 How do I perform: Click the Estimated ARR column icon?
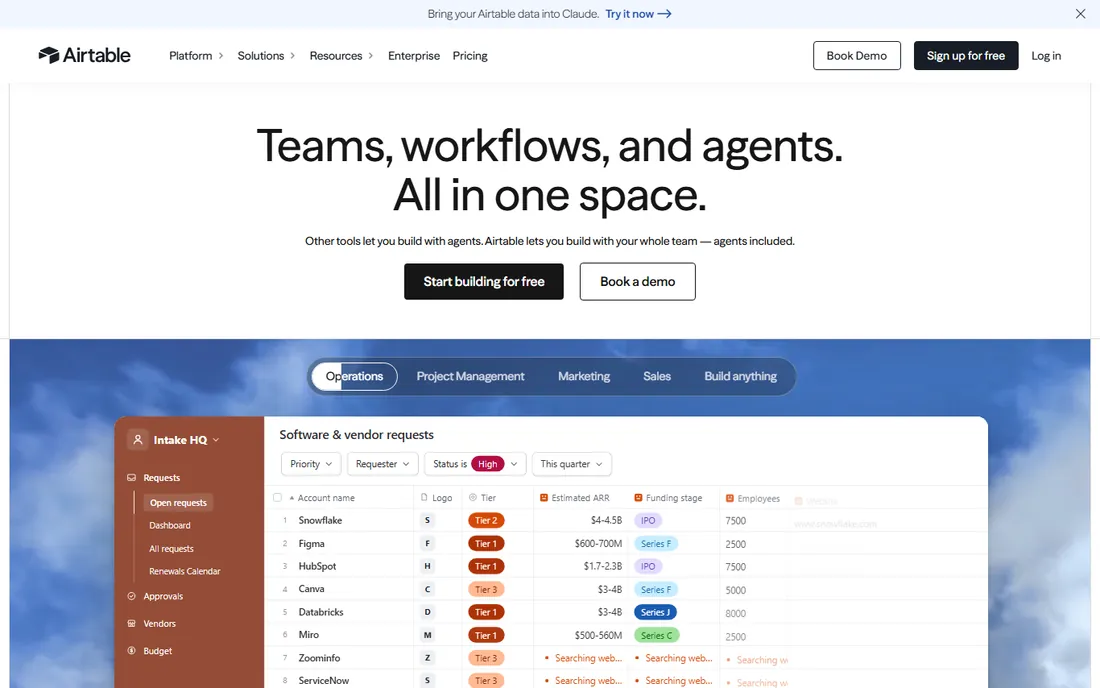pos(544,498)
